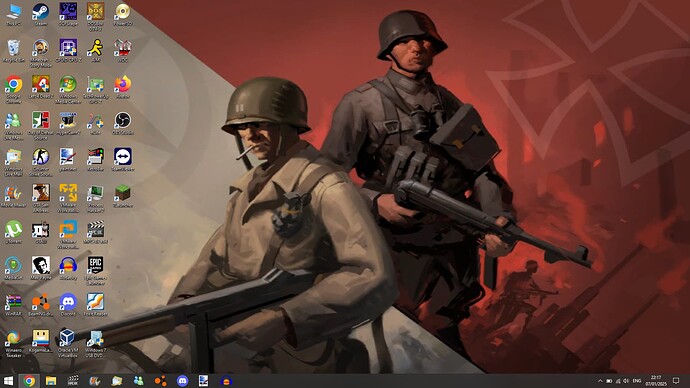Launch the TechPowerUp GPU-Z shortcut
The image size is (690, 388).
click(x=95, y=89)
